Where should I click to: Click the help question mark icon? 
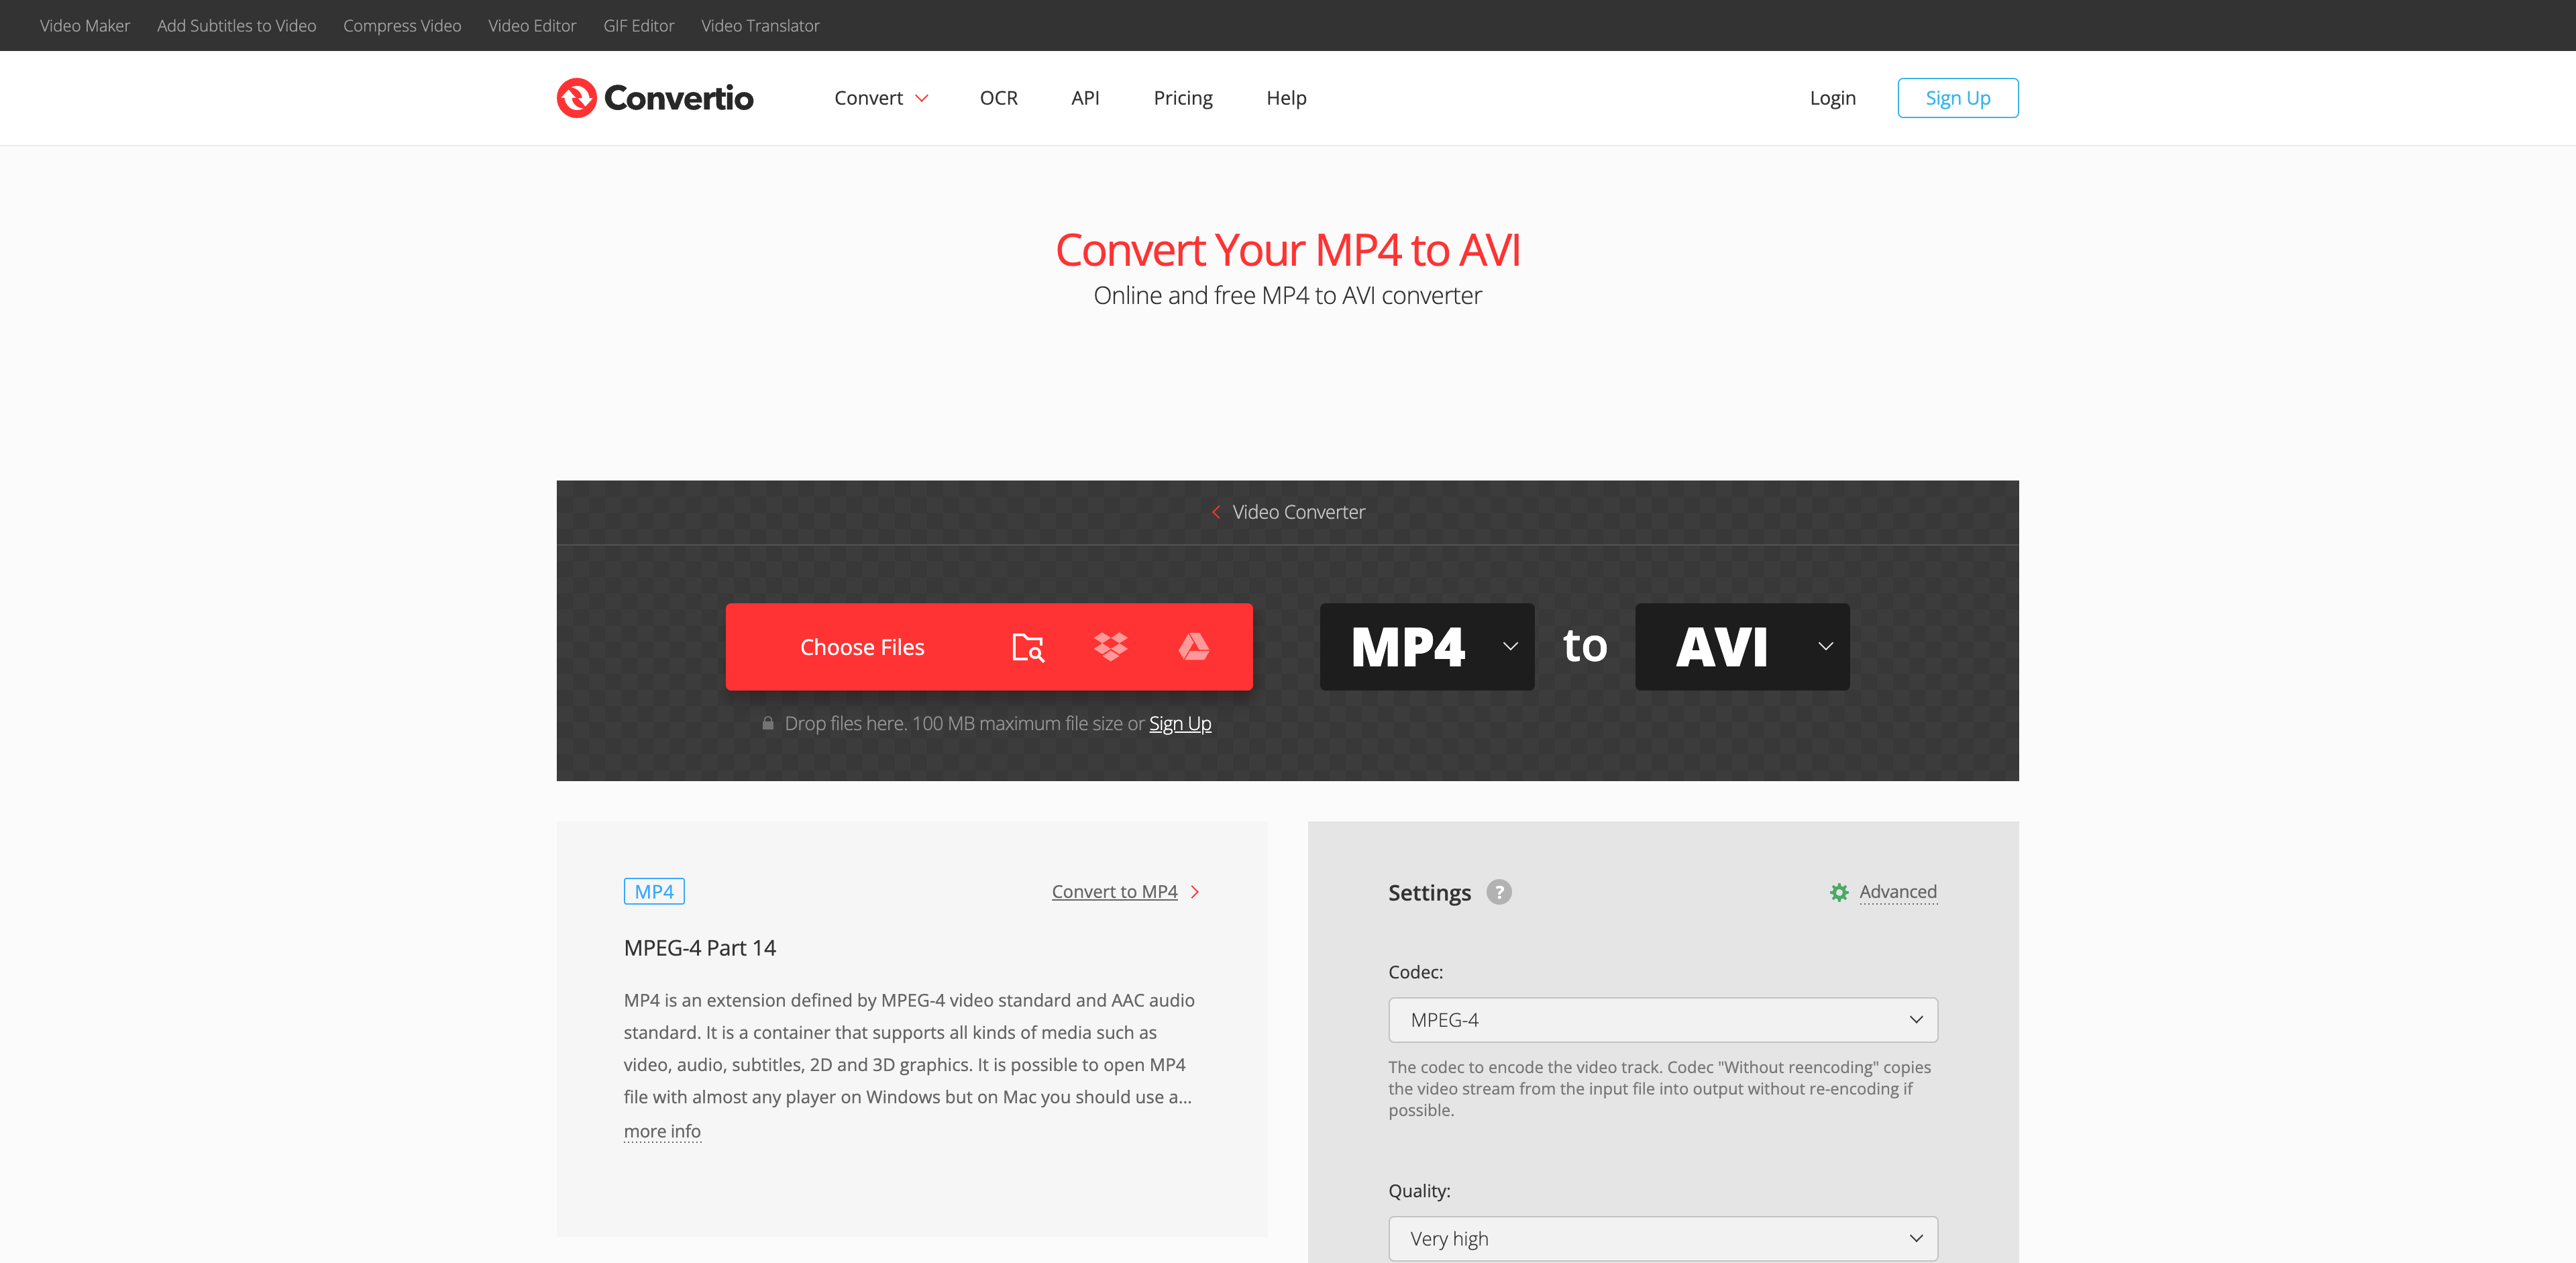pyautogui.click(x=1498, y=893)
